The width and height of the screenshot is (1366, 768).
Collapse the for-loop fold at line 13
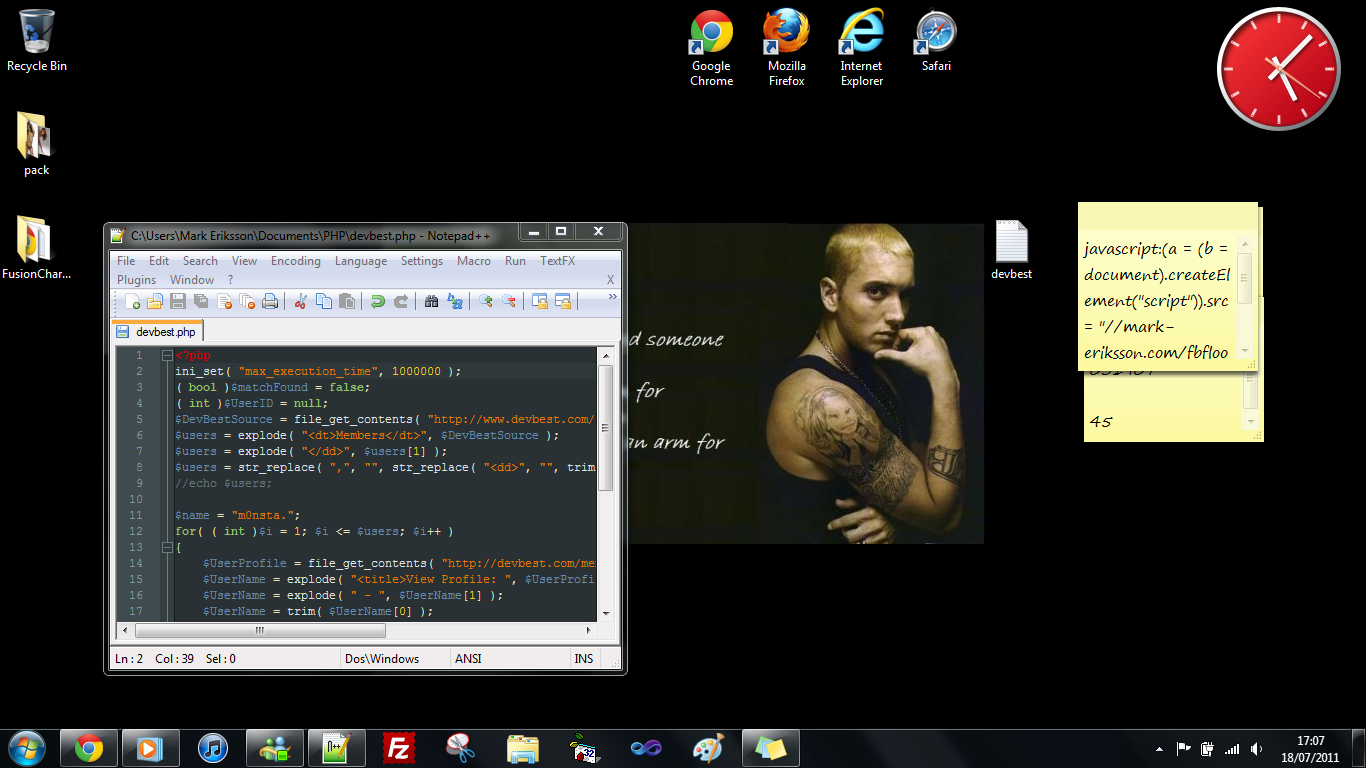coord(167,547)
